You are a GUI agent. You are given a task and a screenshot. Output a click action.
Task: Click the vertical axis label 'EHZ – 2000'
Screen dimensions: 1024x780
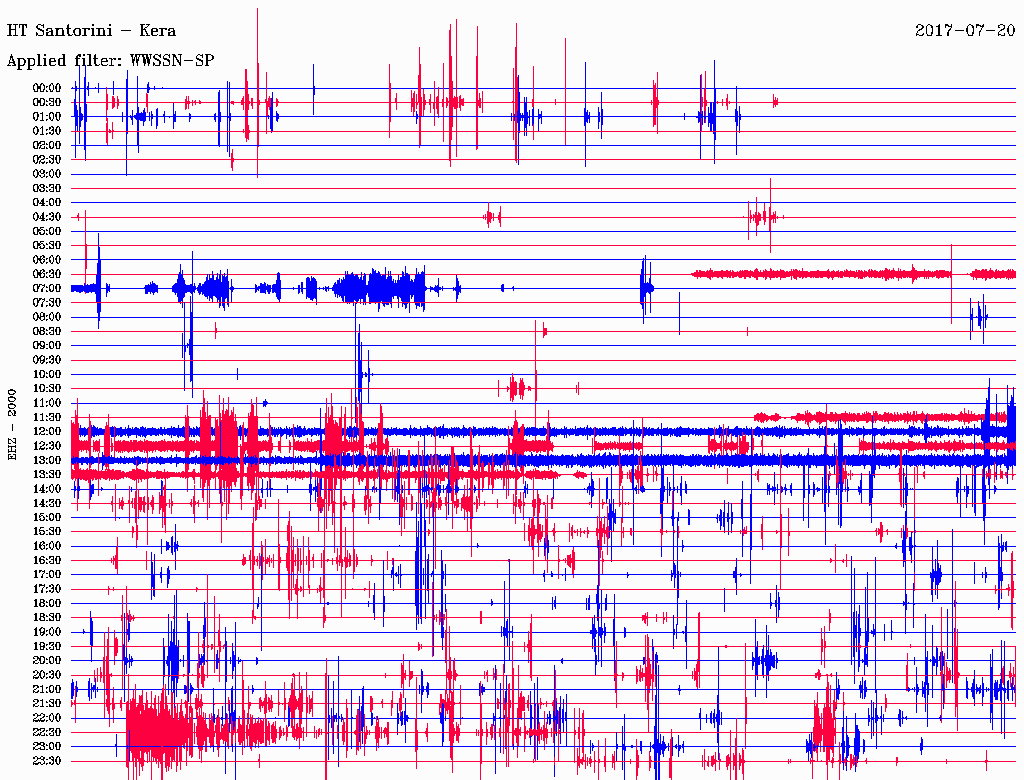tap(12, 425)
